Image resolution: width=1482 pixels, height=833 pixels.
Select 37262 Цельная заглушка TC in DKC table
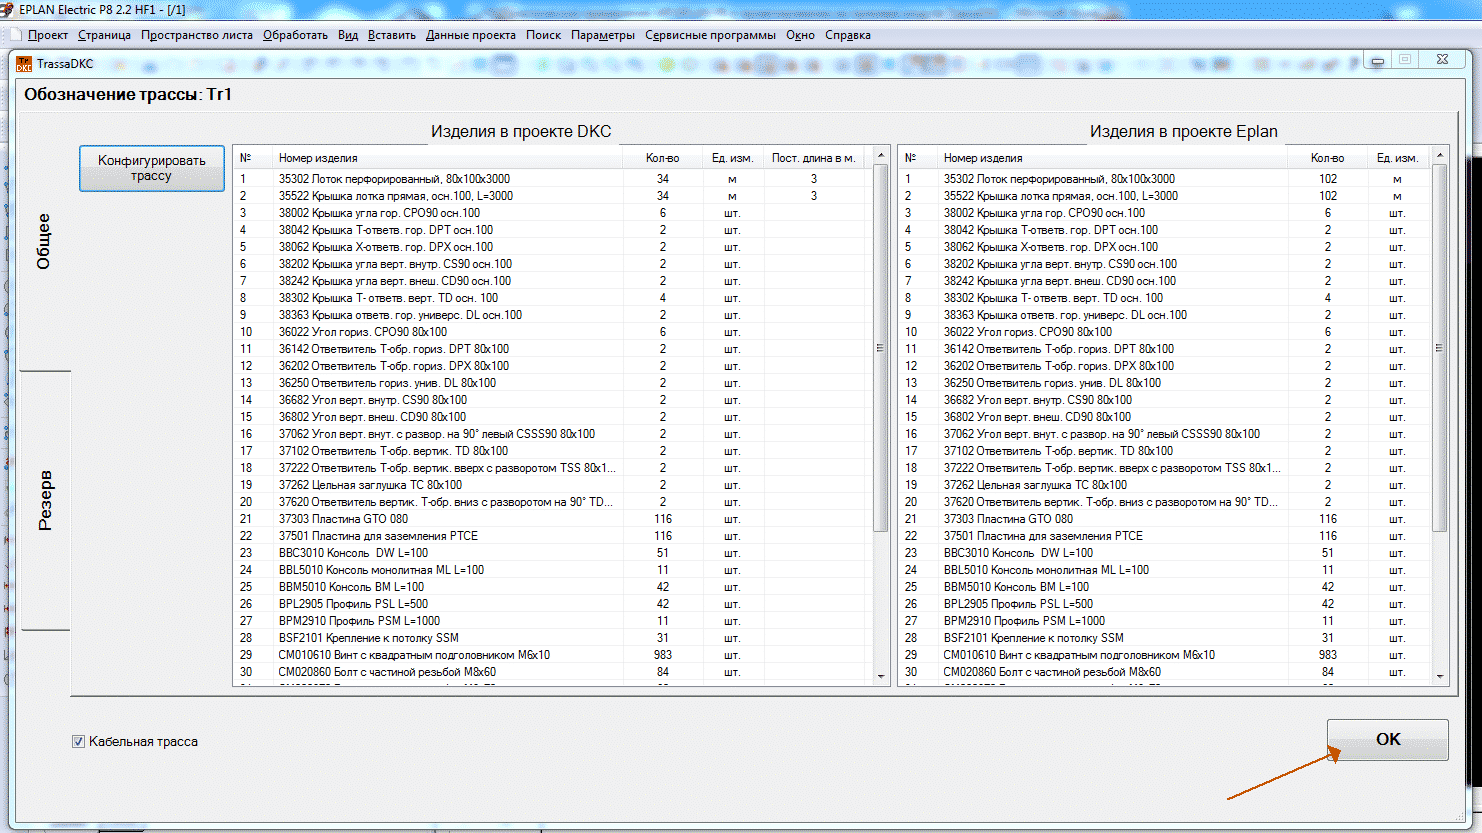553,485
